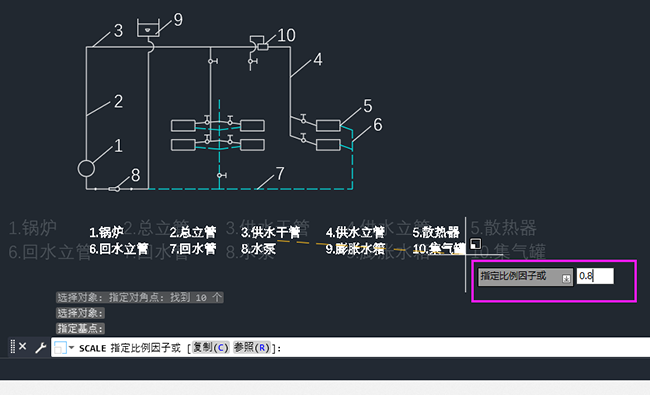Click the boiler circle symbol labeled 1

pos(86,169)
